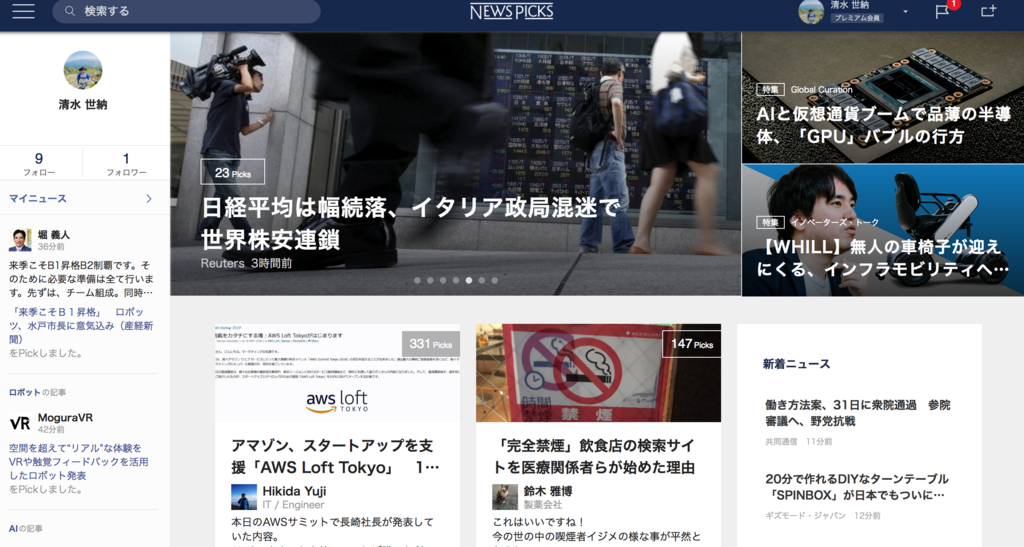Open 鈴木 雅博 avatar

(x=505, y=497)
